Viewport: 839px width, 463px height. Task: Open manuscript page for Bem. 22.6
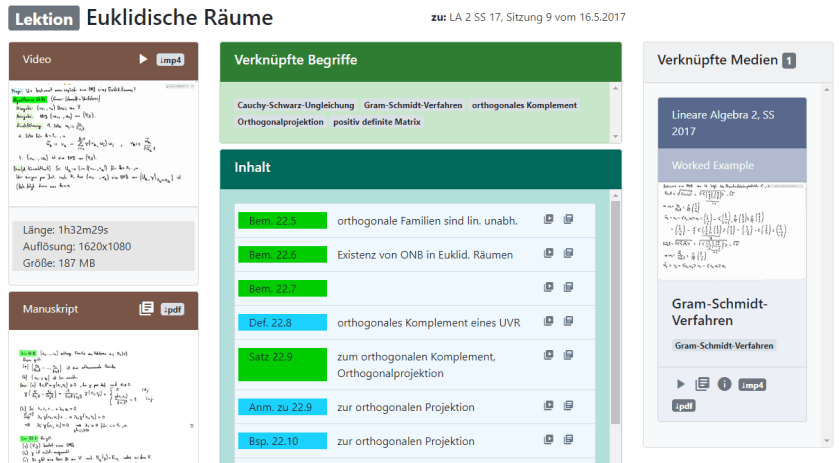click(x=568, y=254)
